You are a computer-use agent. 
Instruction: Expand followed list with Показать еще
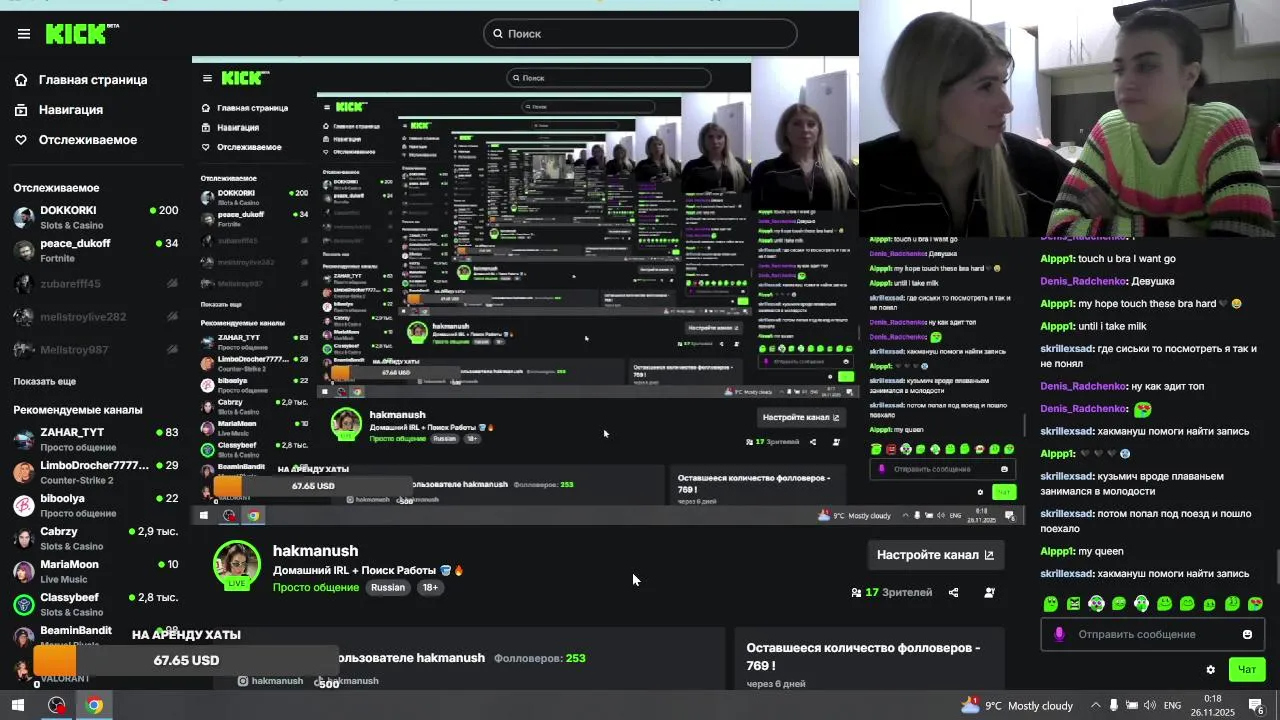pos(44,382)
